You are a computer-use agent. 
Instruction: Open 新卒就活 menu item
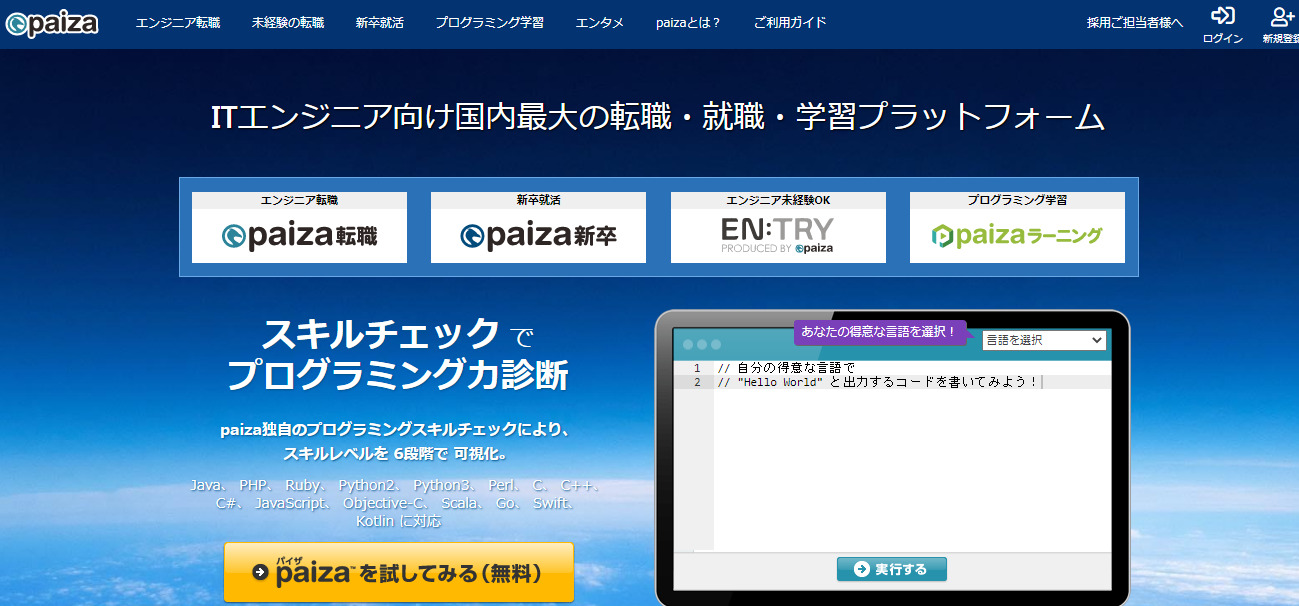pos(380,22)
